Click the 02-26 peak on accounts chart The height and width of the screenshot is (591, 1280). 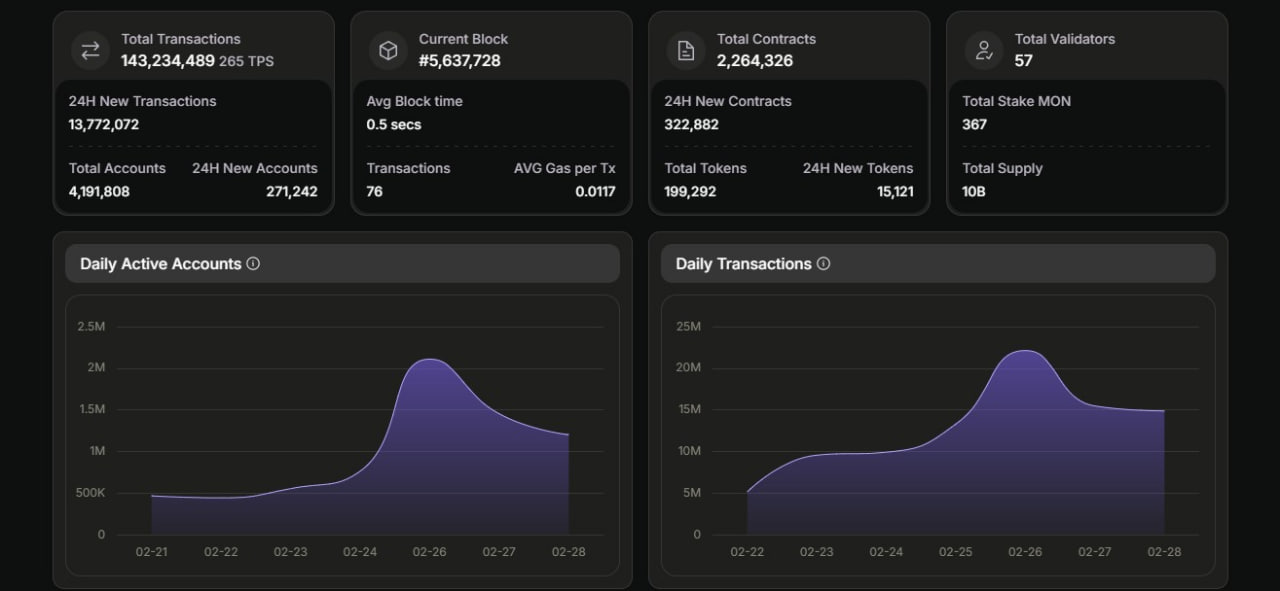click(429, 359)
